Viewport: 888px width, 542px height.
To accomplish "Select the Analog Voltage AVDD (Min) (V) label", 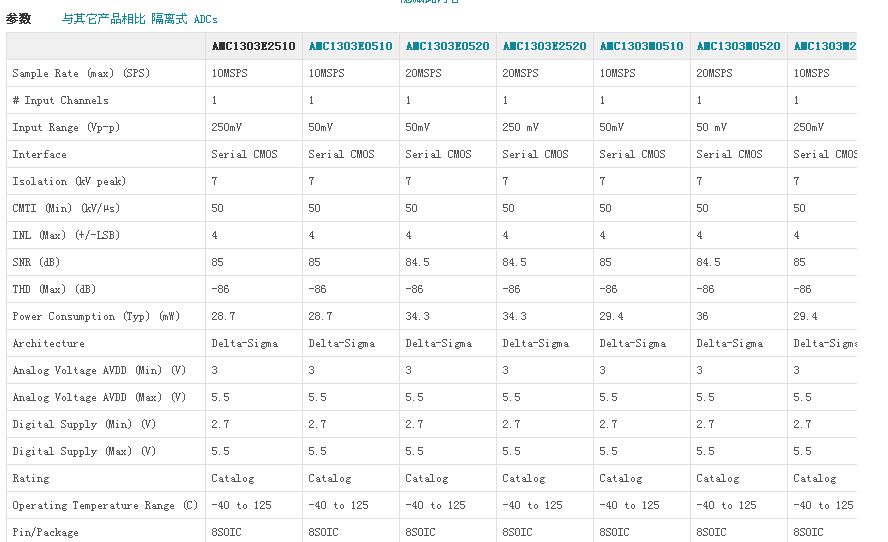I will click(x=99, y=370).
